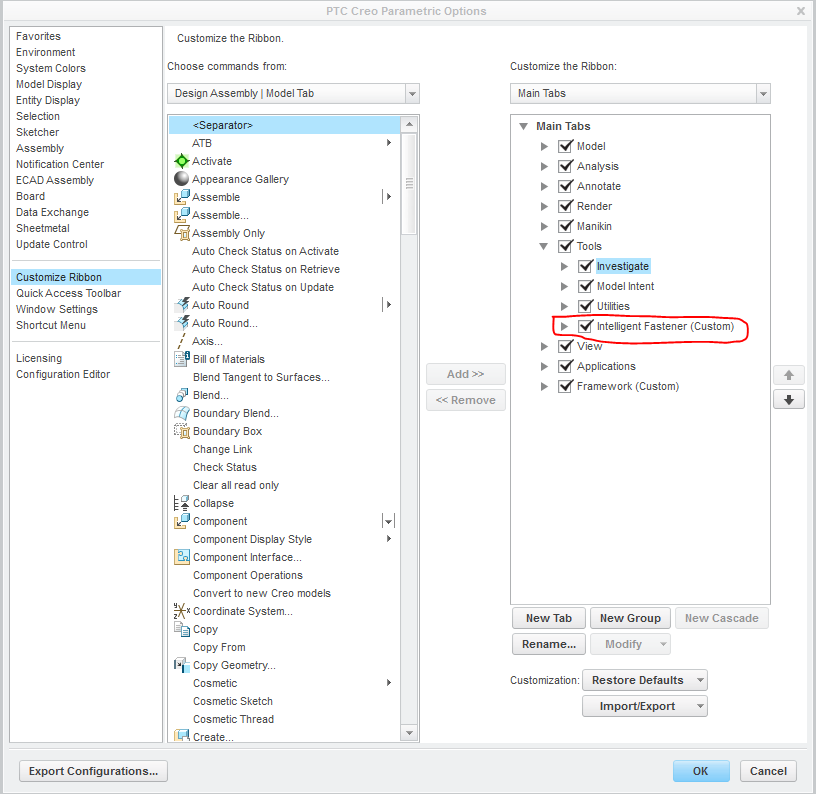Click the Blend... command icon
The height and width of the screenshot is (794, 816).
pos(182,395)
